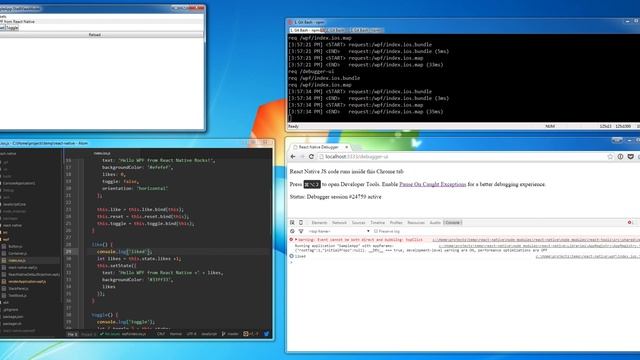Click the CRLF line ending in Atom status bar
The image size is (640, 360).
click(x=161, y=334)
